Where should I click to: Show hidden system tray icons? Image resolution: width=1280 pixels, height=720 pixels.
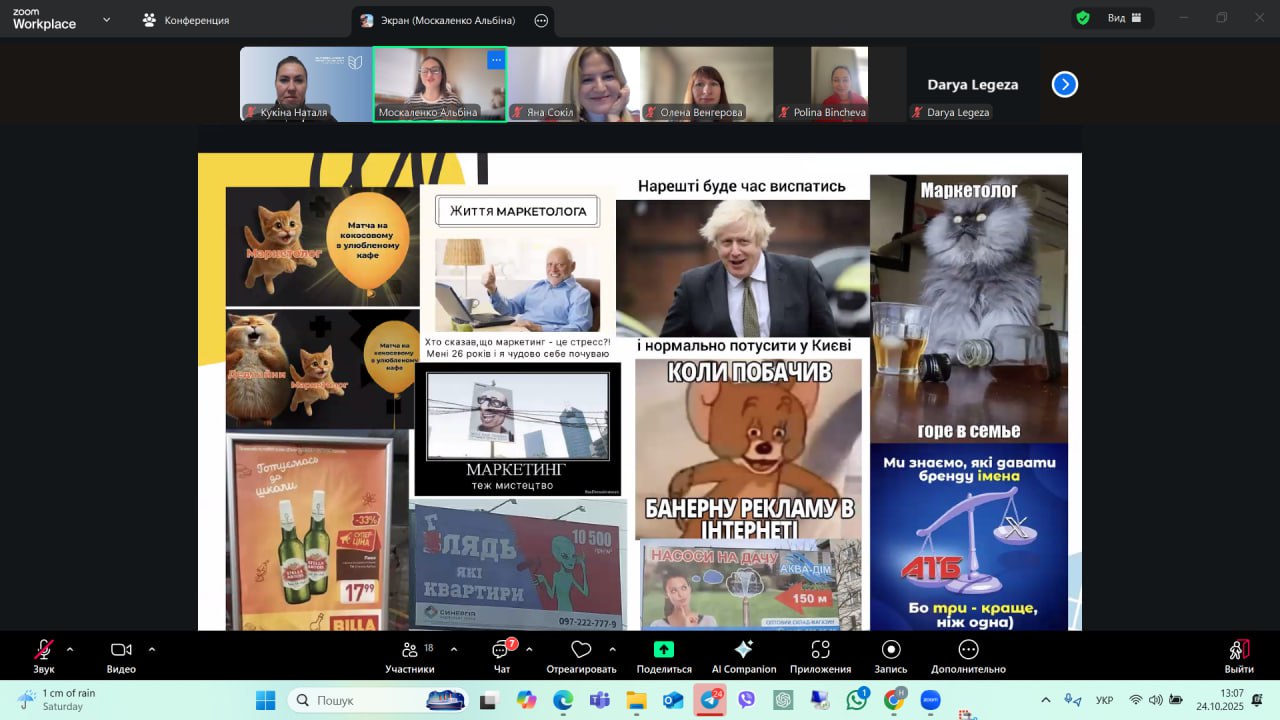point(1046,700)
